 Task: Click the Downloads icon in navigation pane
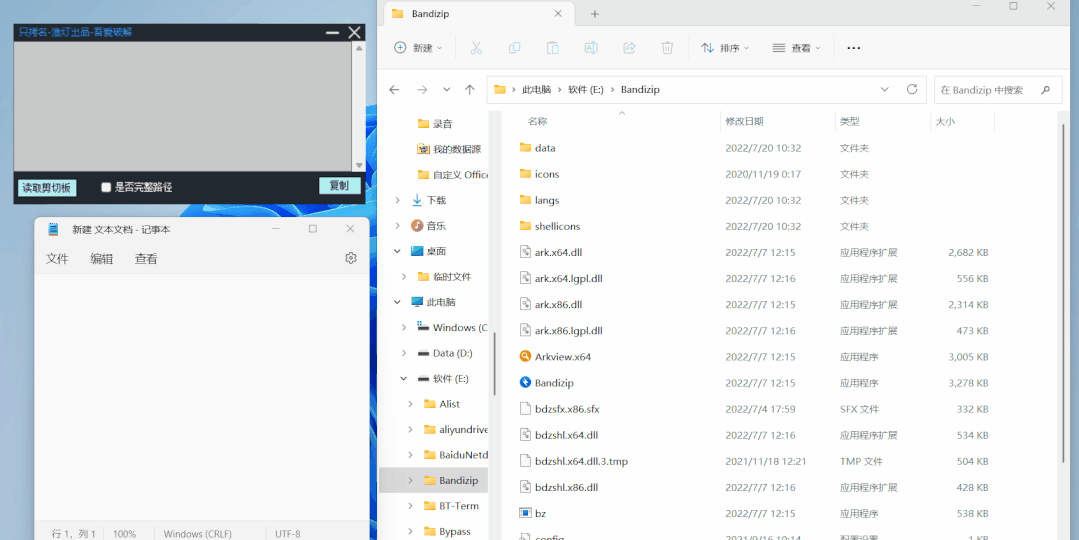[x=417, y=200]
